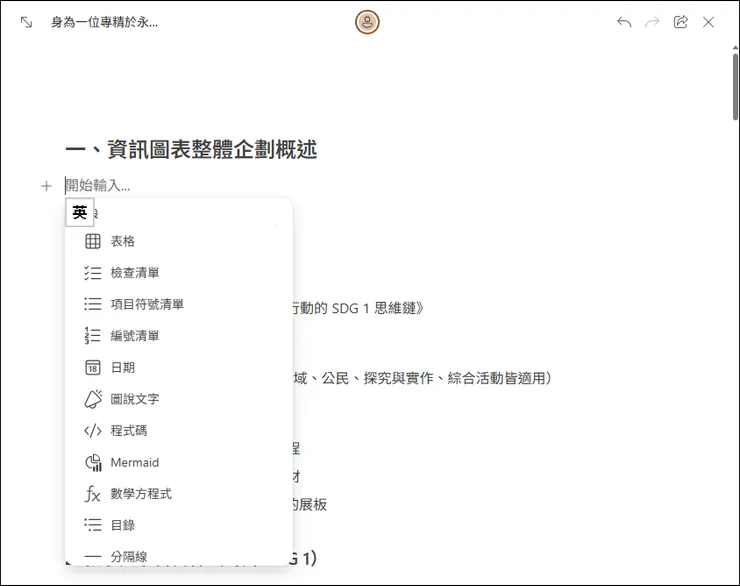Select 編號清單 menu entry
Screen dimensions: 740x586
tap(179, 335)
